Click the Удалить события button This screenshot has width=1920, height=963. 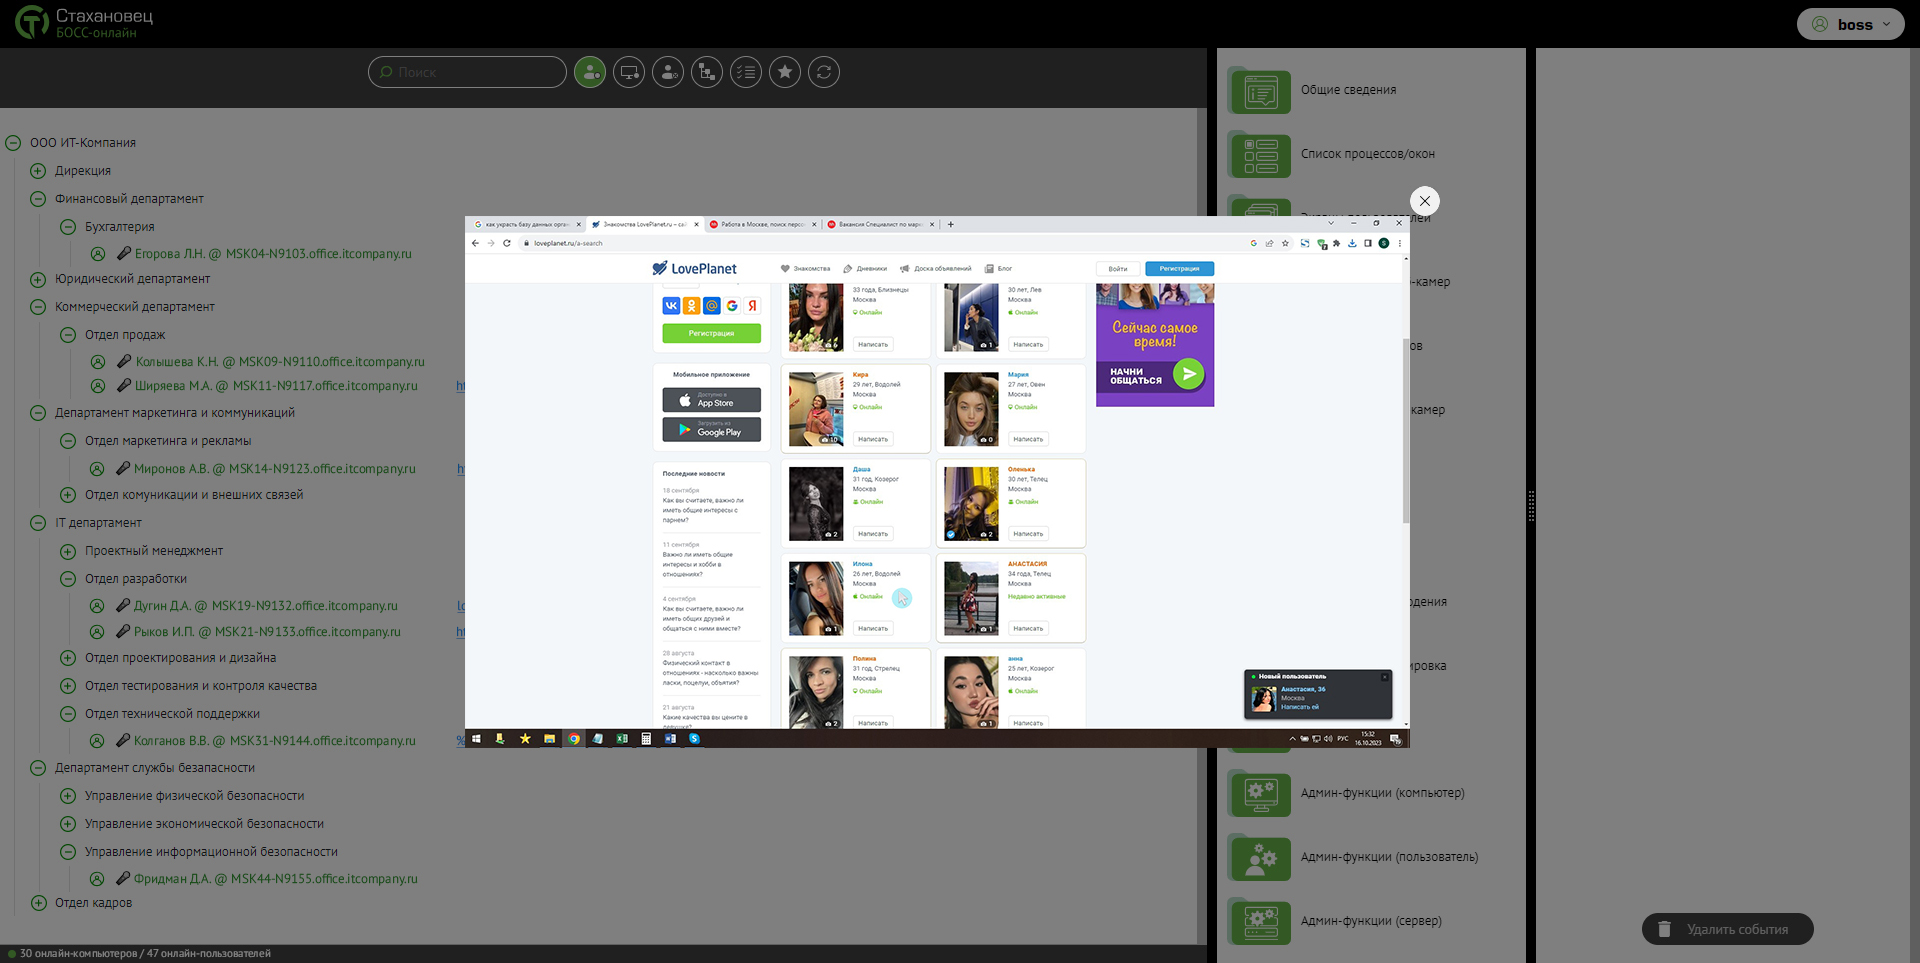click(1727, 929)
